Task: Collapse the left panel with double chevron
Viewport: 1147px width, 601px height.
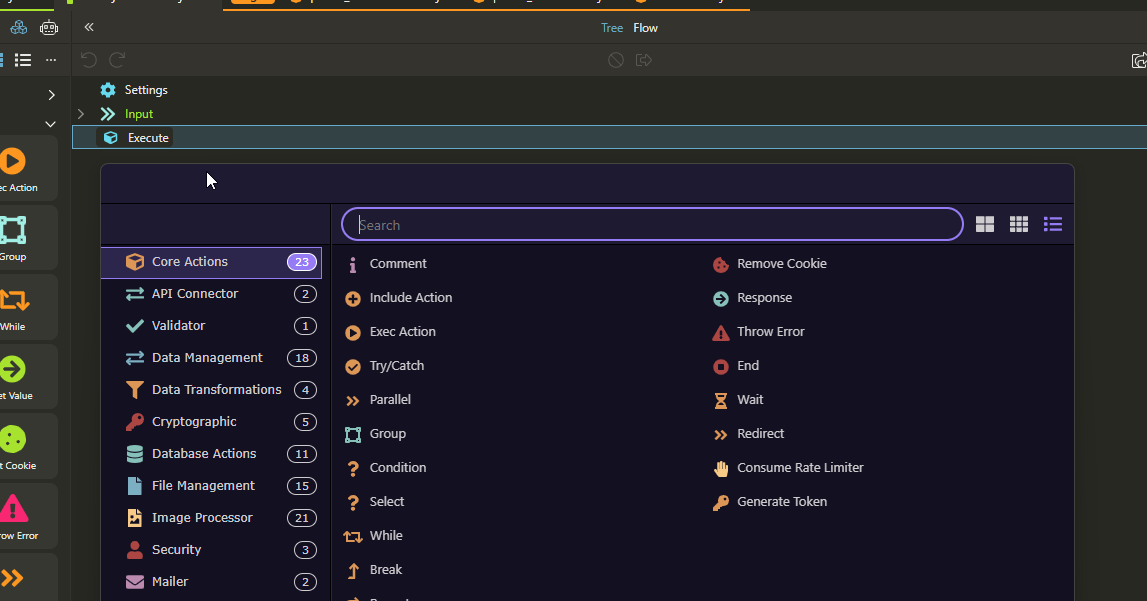Action: click(x=89, y=28)
